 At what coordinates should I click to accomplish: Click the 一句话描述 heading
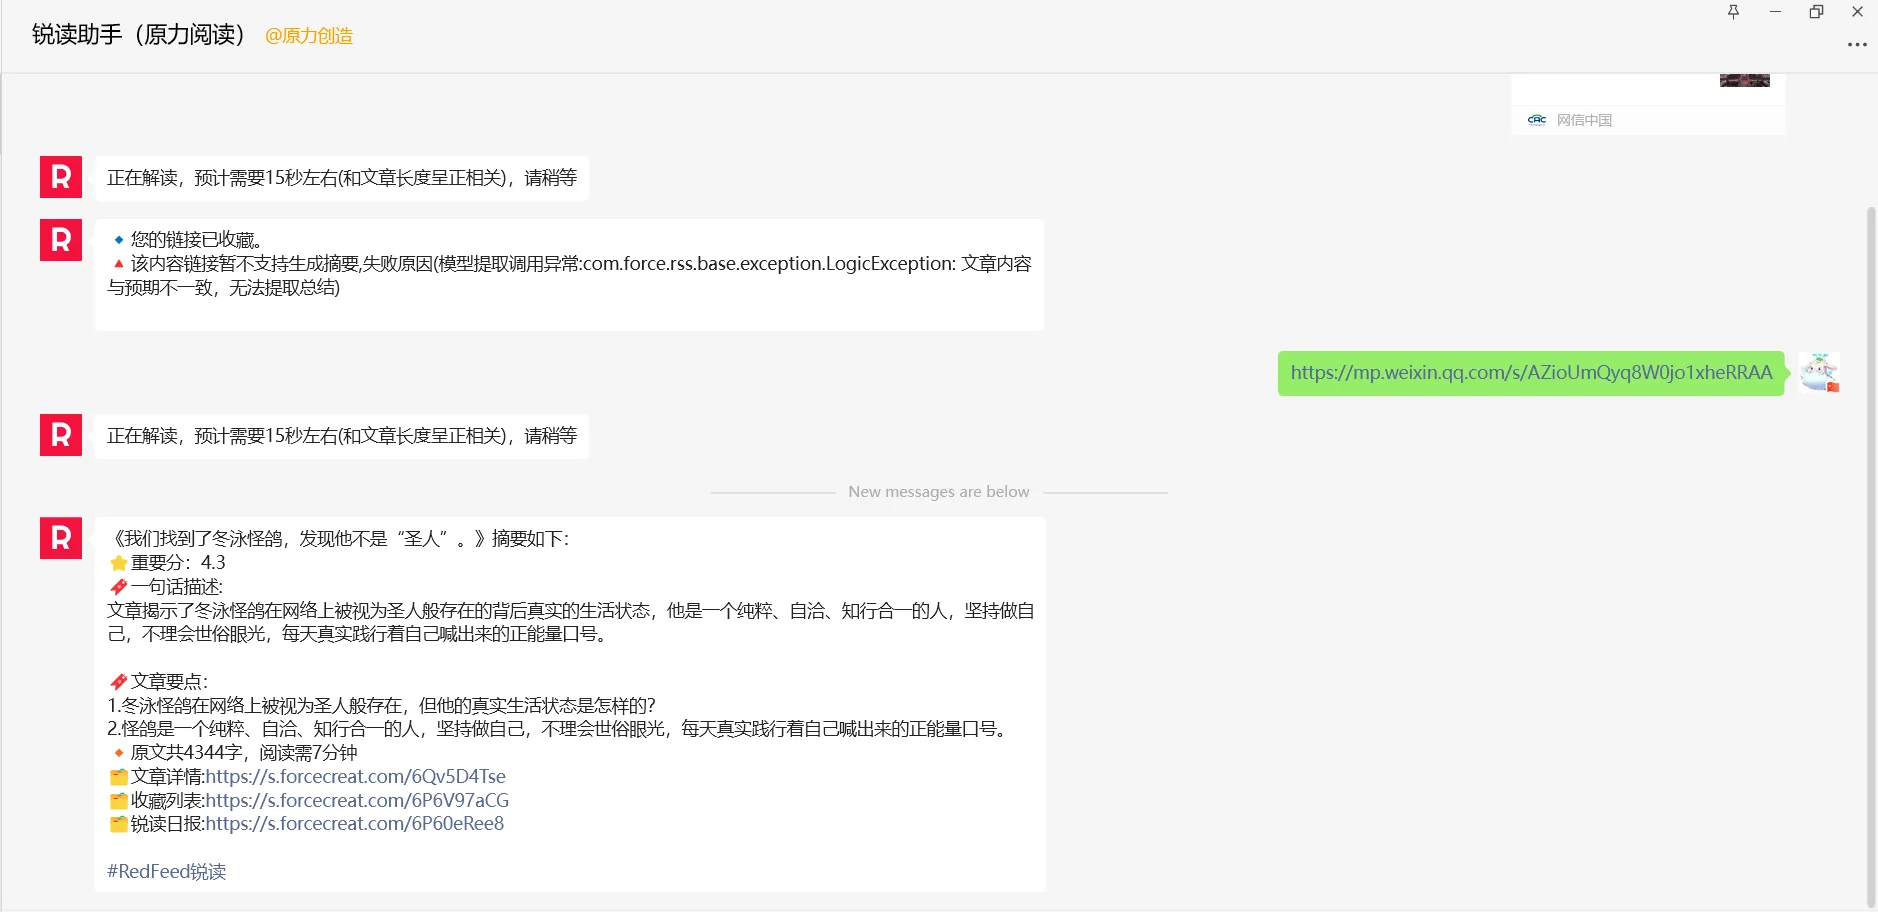click(166, 587)
